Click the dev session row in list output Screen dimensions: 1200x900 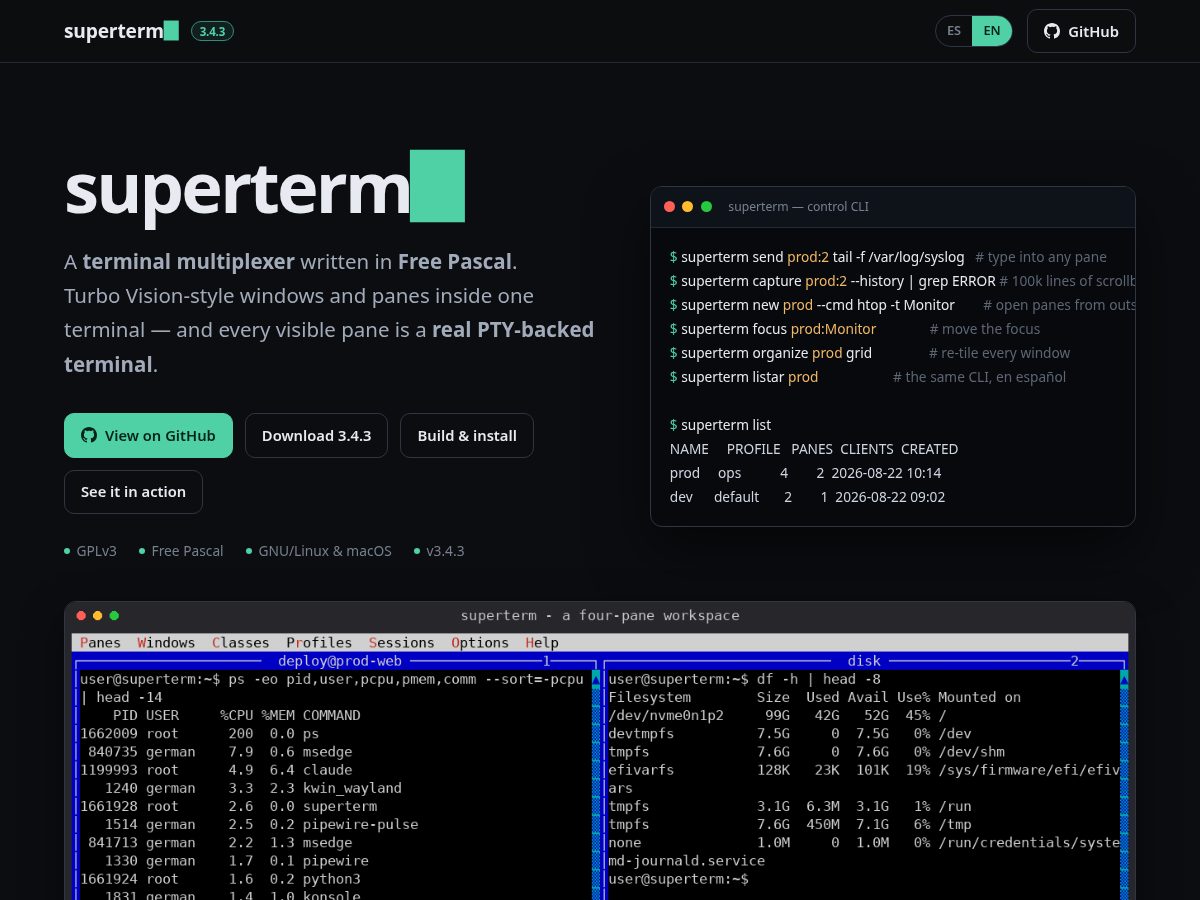[x=807, y=497]
